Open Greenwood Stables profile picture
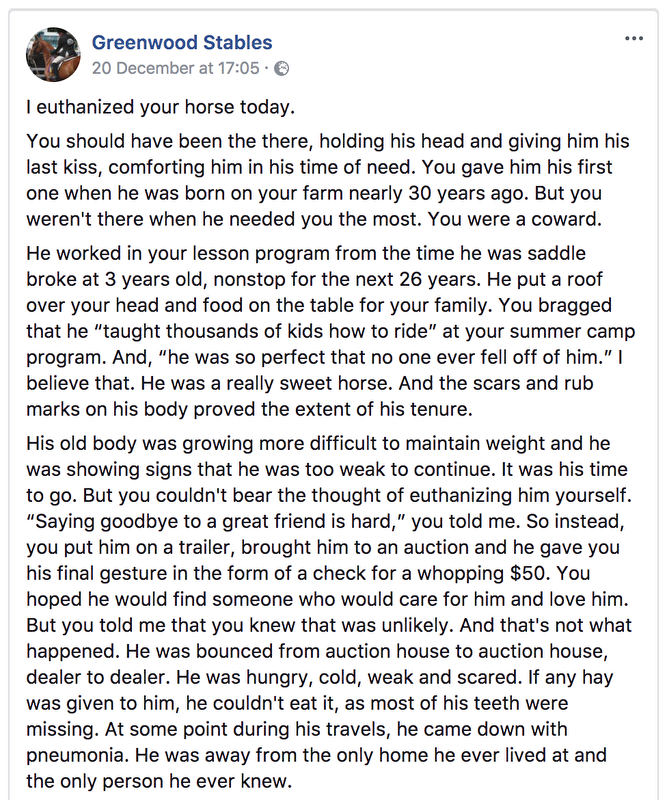 53,54
